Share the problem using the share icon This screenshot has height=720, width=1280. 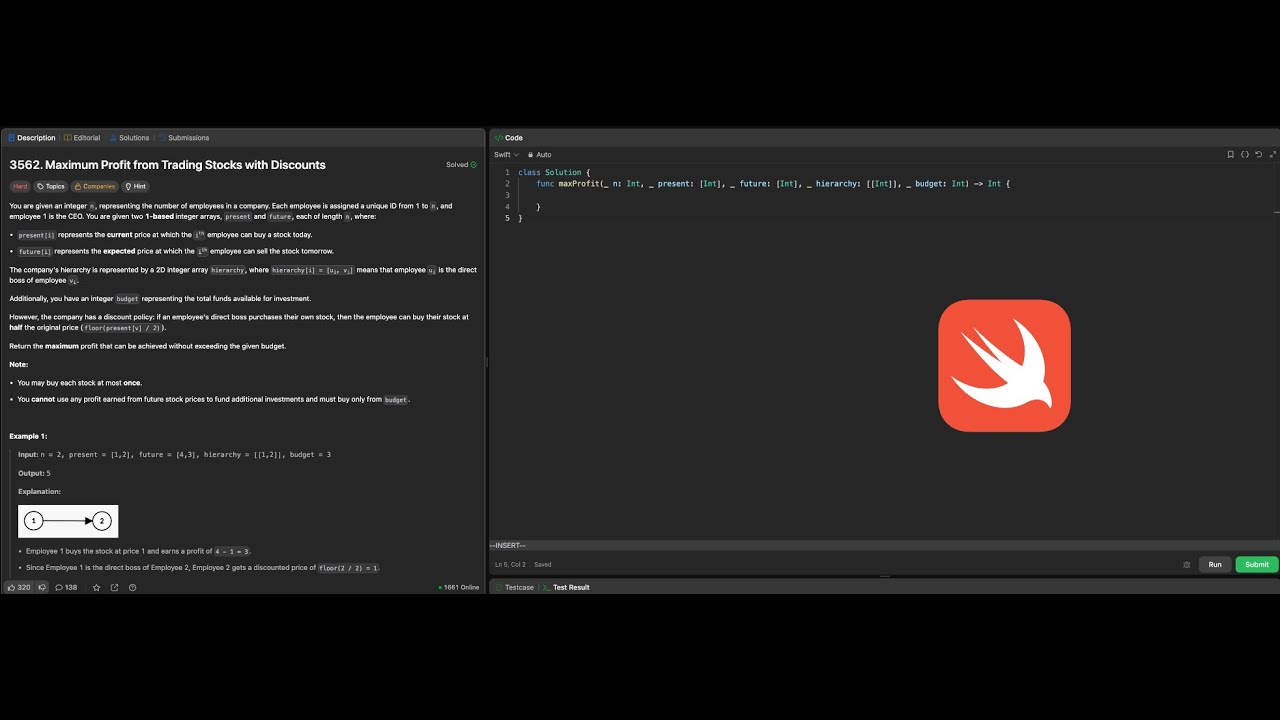pyautogui.click(x=114, y=587)
